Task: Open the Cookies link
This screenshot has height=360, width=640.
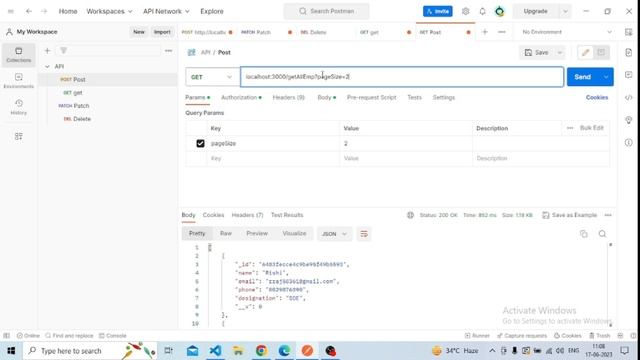Action: click(597, 98)
